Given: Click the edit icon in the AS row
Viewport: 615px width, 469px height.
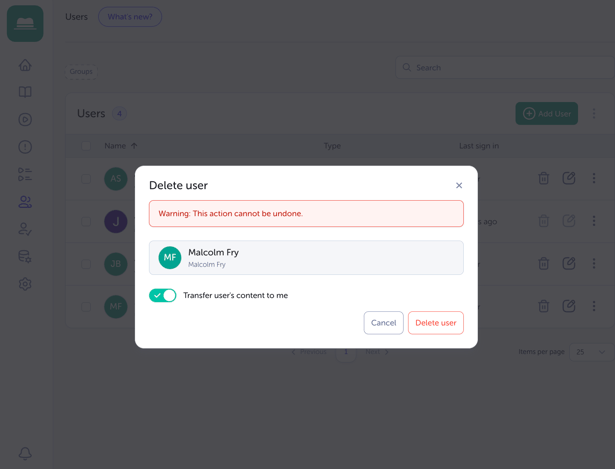Looking at the screenshot, I should pyautogui.click(x=569, y=178).
